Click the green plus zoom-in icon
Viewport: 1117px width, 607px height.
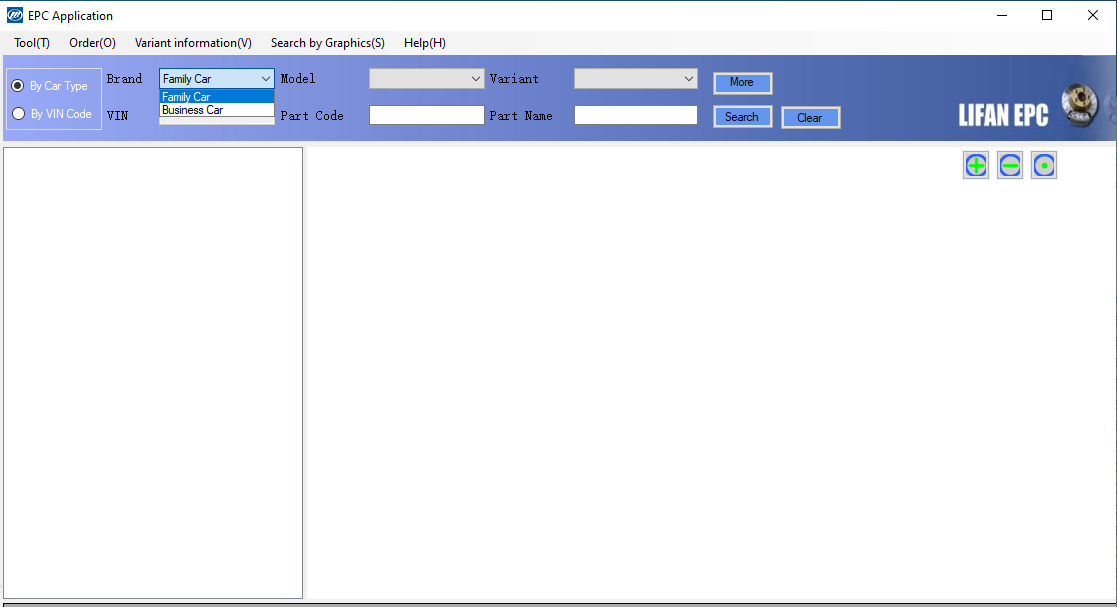[976, 166]
